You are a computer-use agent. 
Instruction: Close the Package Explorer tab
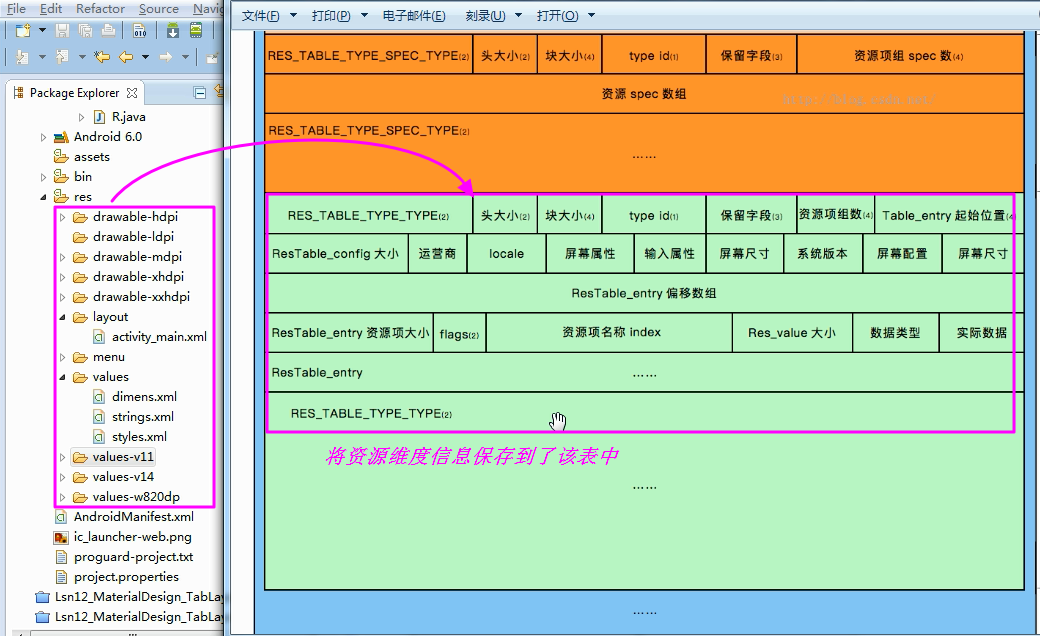pos(132,93)
